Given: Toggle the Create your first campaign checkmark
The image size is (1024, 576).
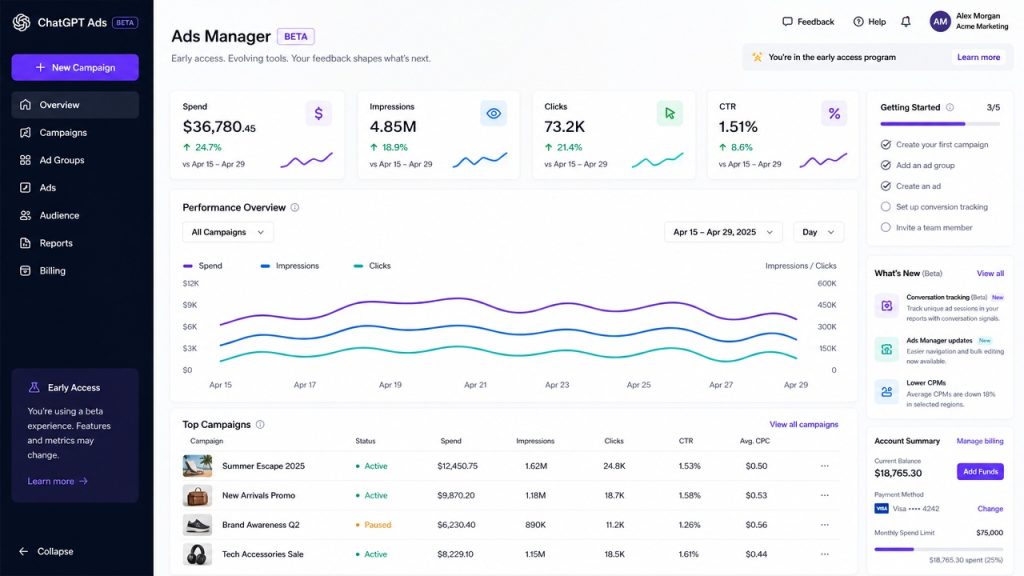Looking at the screenshot, I should [886, 144].
